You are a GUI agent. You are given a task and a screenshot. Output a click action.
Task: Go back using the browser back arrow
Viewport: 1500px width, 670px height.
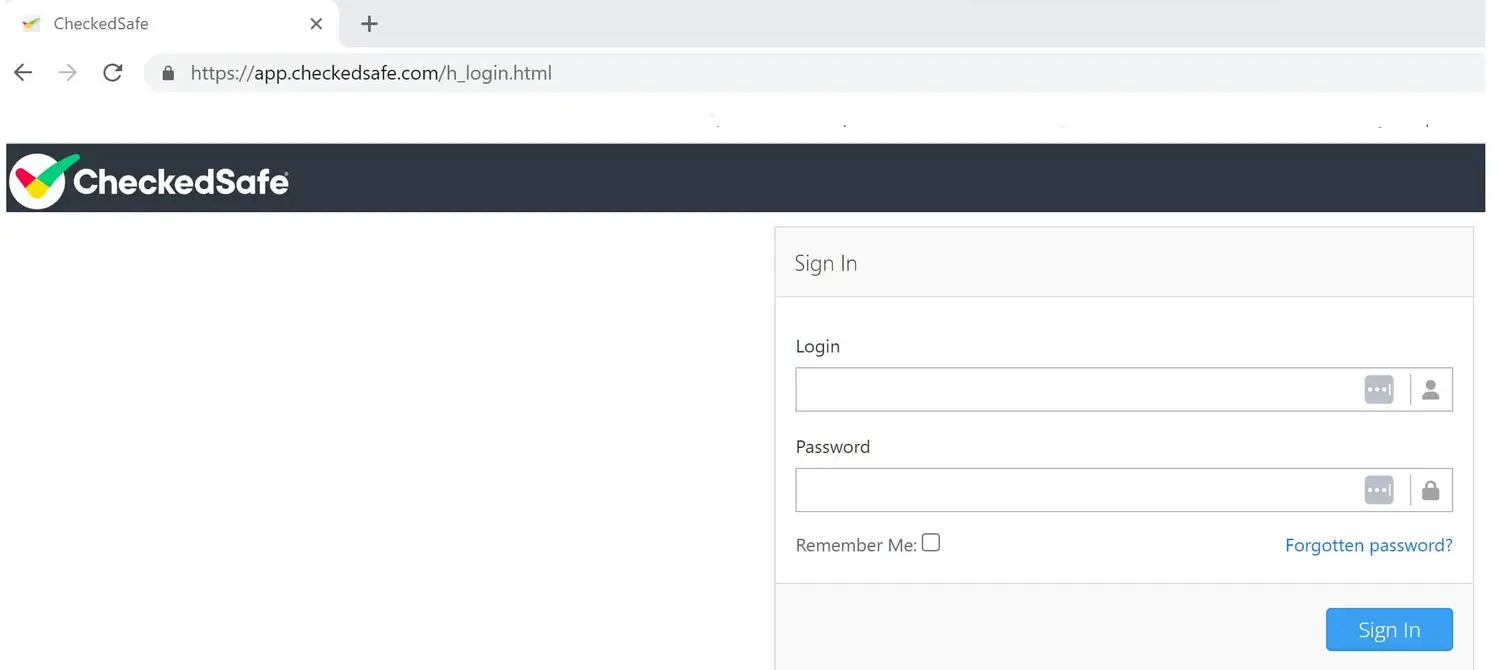tap(23, 72)
